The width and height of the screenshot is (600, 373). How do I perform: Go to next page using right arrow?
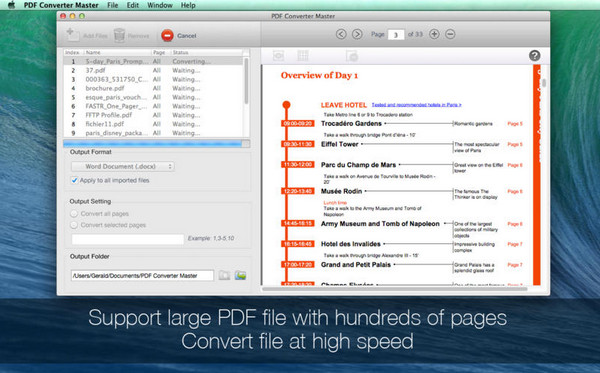[x=357, y=34]
